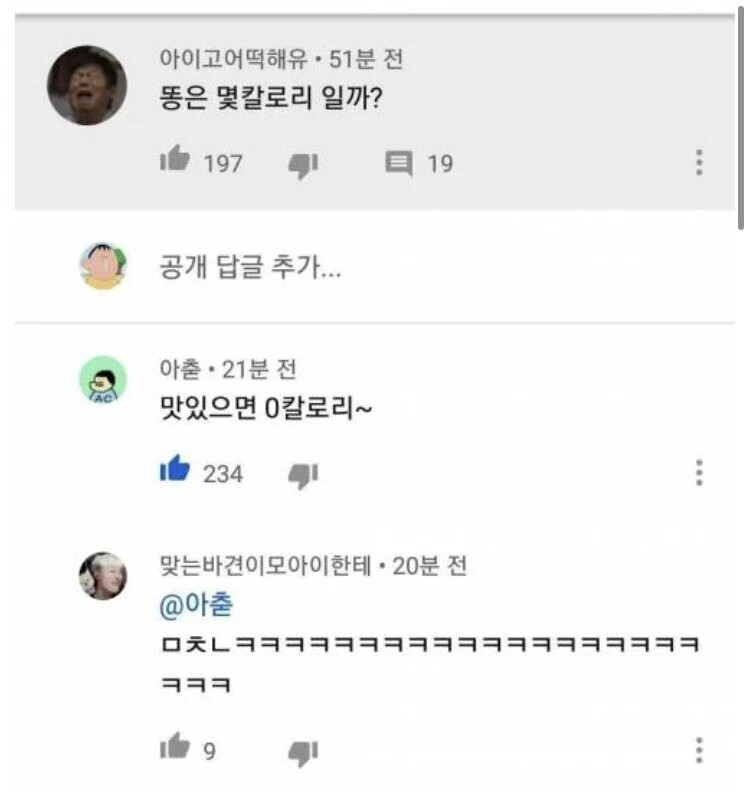The width and height of the screenshot is (750, 792).
Task: Dislike the reply by 맞는바견이모아이한테
Action: pyautogui.click(x=302, y=749)
